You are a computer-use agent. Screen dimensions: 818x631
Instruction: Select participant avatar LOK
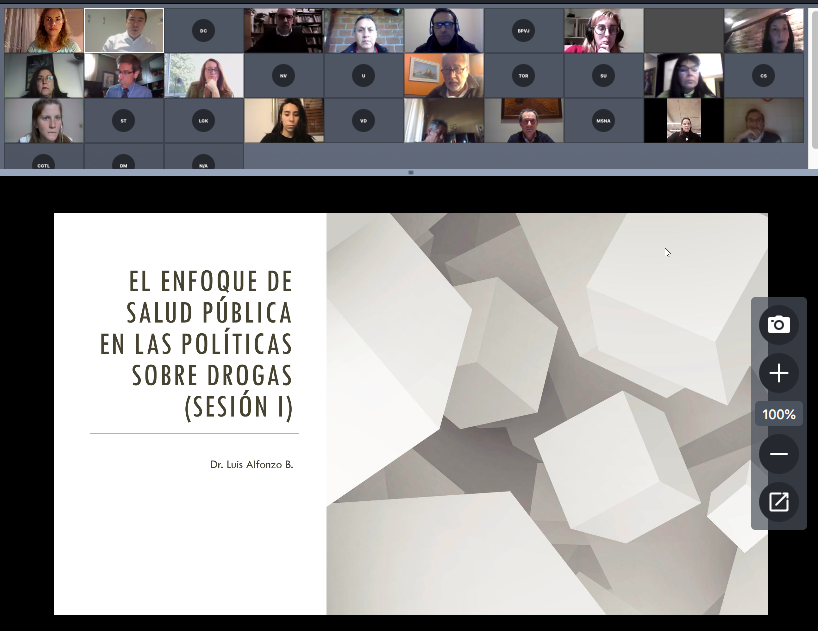[203, 121]
